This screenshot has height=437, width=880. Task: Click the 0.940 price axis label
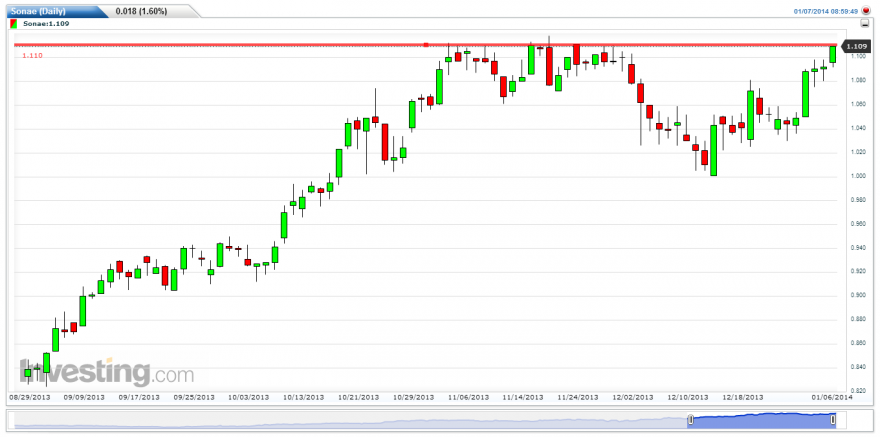pyautogui.click(x=859, y=247)
